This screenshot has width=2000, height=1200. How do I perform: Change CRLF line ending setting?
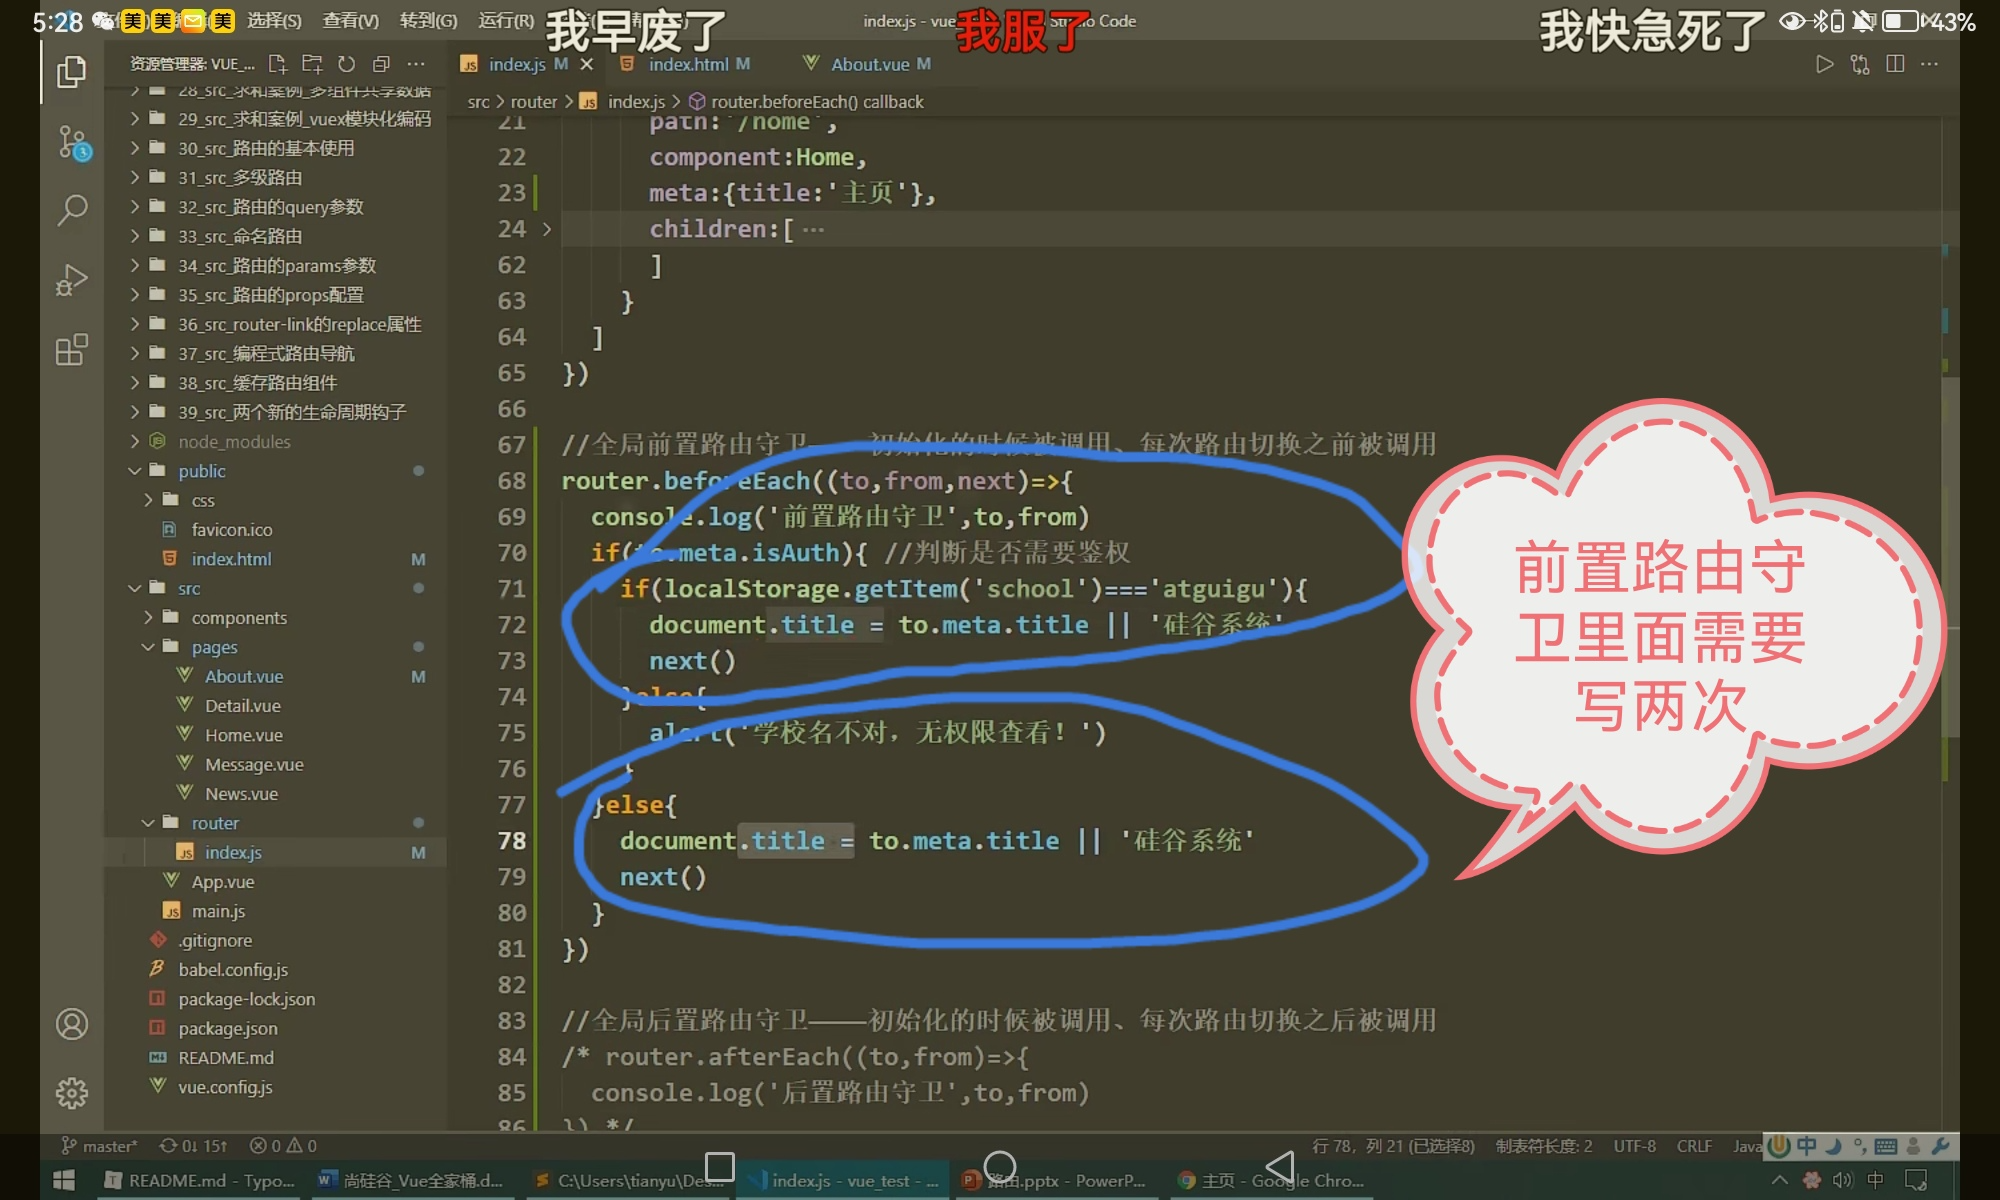click(1694, 1146)
